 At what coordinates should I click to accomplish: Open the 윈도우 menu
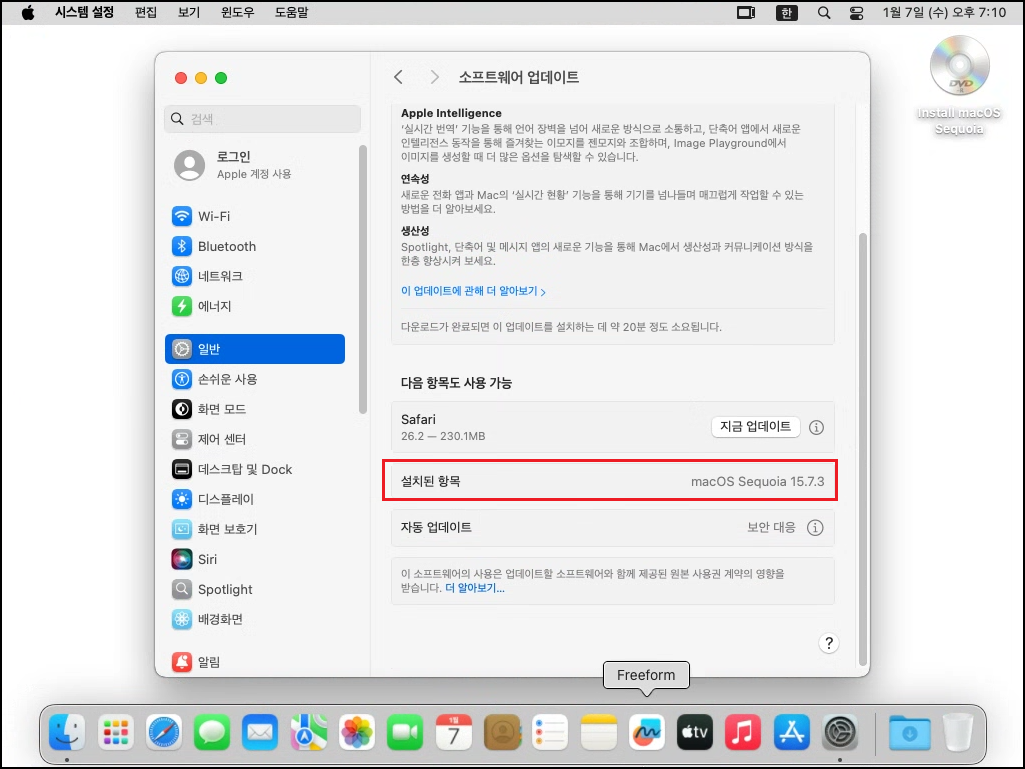click(237, 12)
